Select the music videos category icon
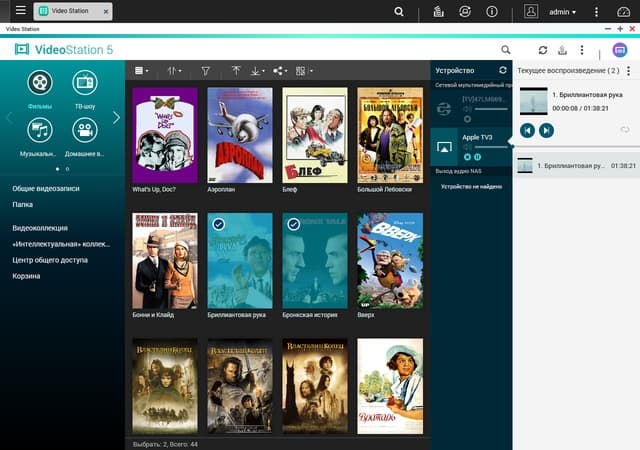 pos(40,130)
